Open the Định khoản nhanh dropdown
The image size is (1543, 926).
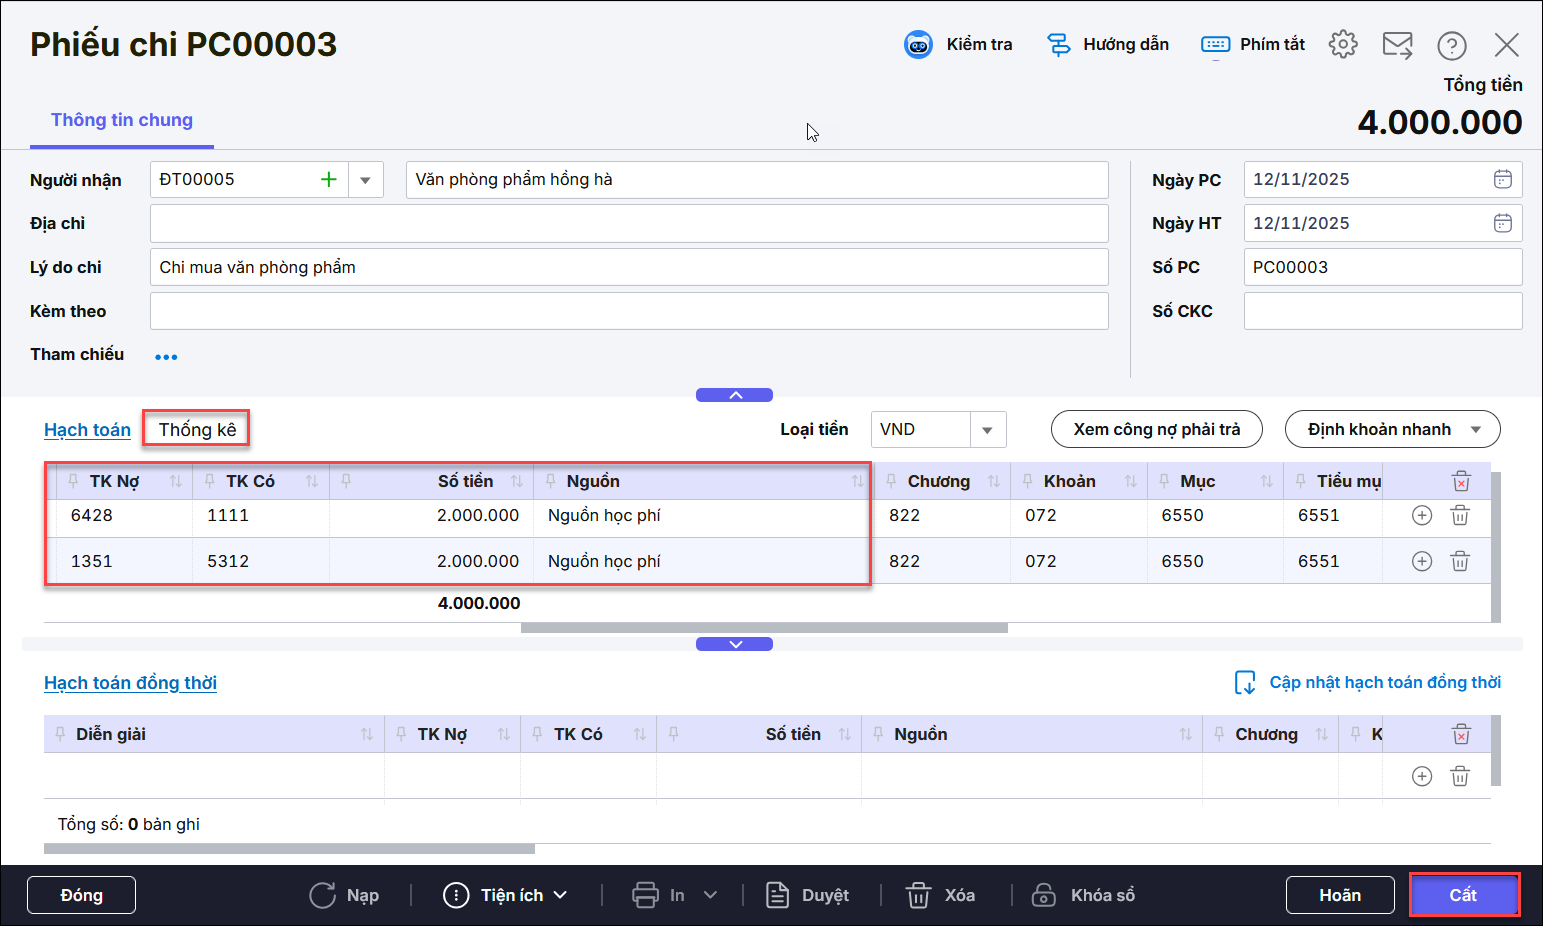pos(1475,430)
